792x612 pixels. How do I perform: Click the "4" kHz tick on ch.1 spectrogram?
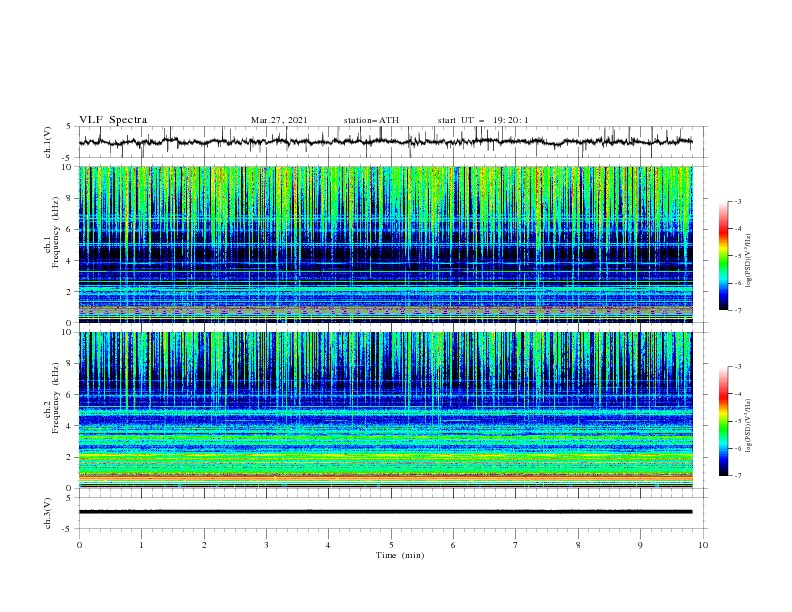[x=70, y=261]
